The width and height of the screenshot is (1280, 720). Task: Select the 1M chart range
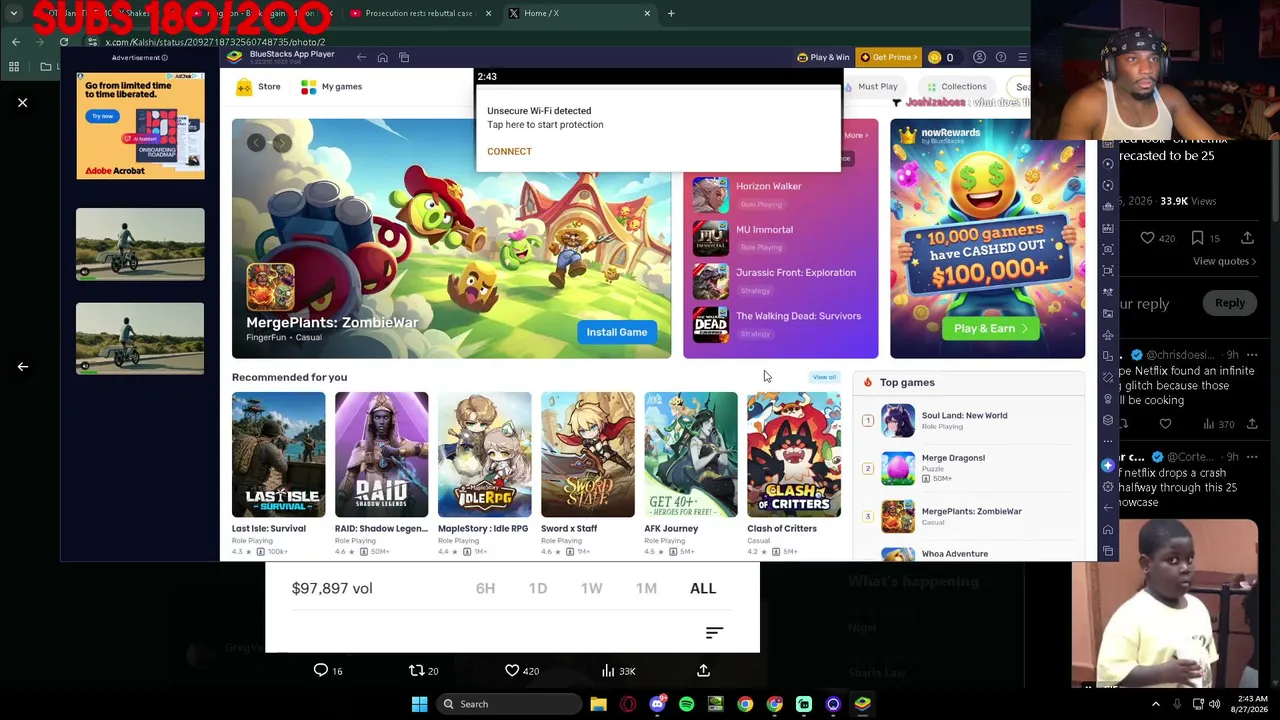click(646, 589)
